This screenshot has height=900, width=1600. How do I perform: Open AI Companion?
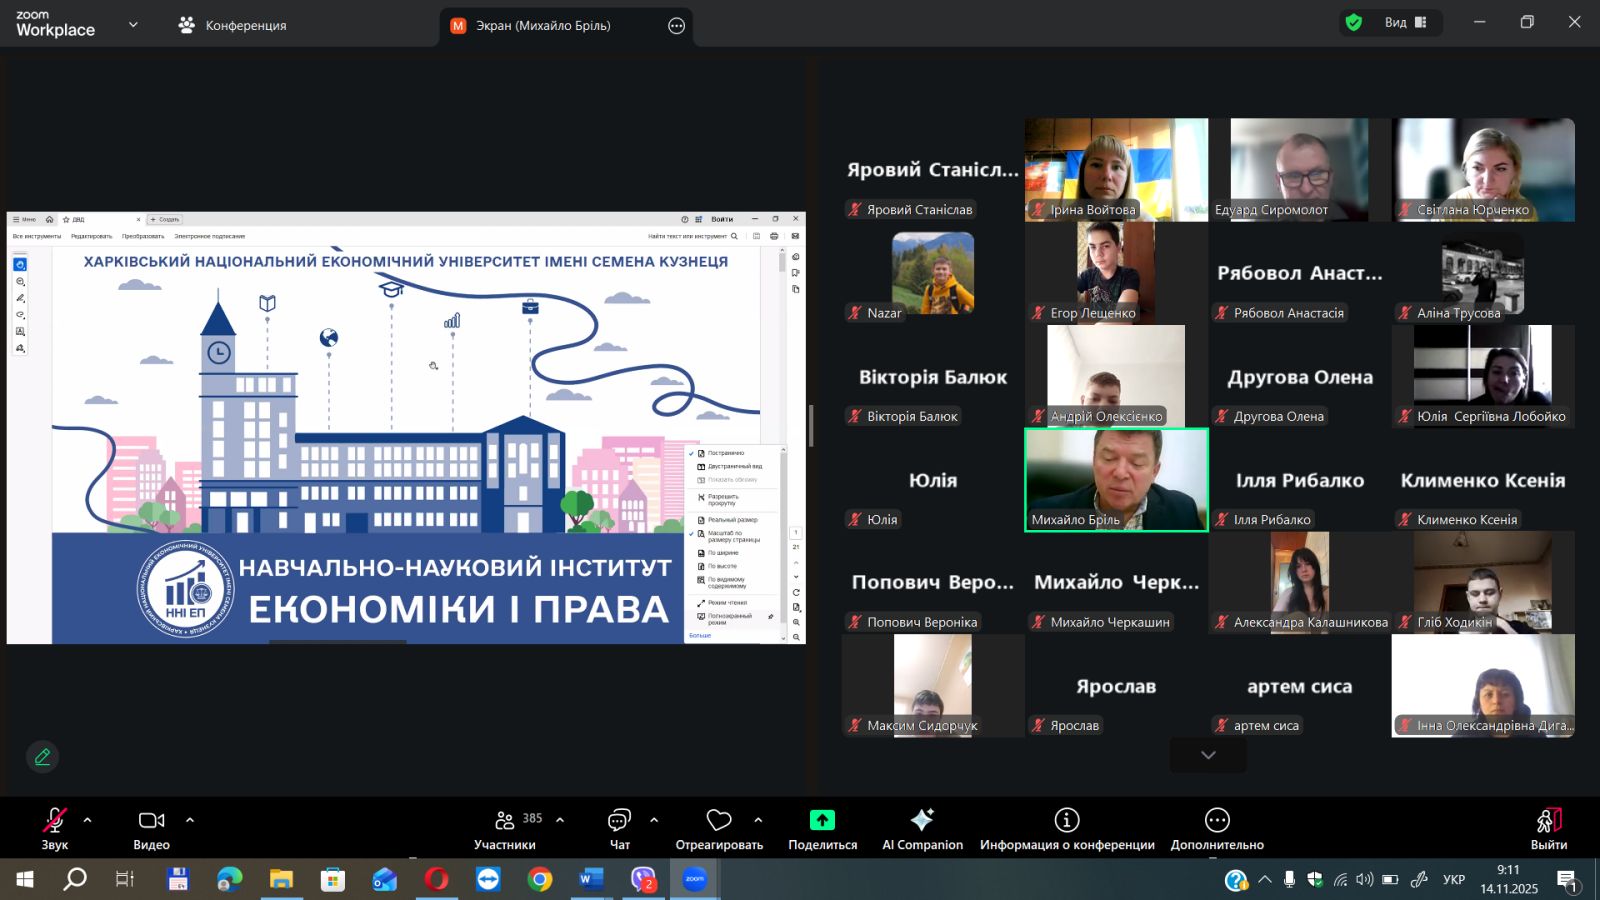point(922,828)
